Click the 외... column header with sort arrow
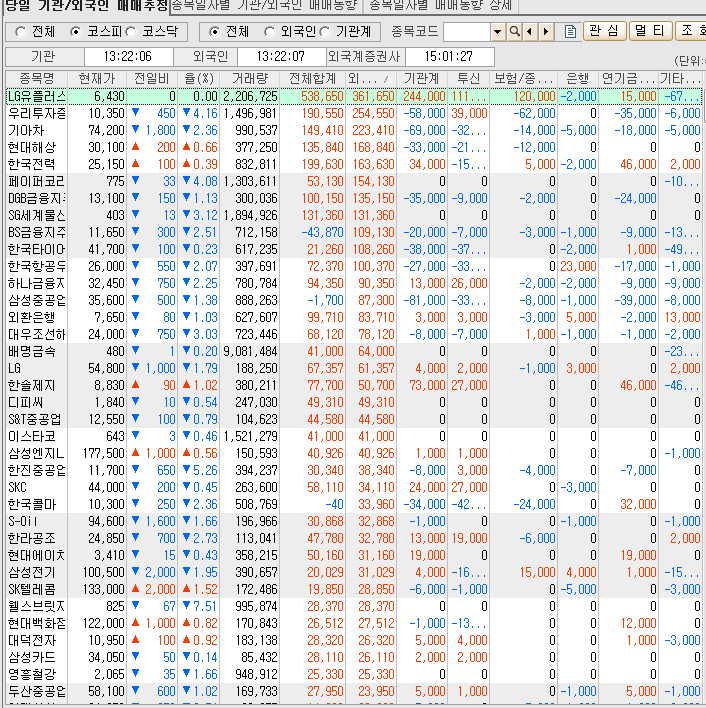 pyautogui.click(x=371, y=79)
